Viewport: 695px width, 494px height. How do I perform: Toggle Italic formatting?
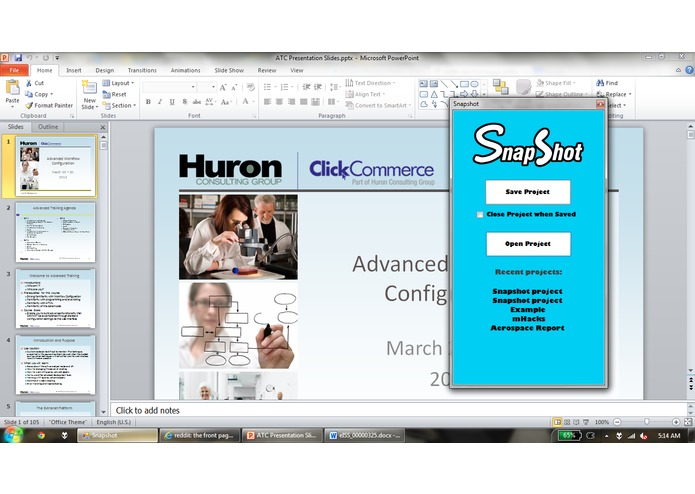click(160, 102)
